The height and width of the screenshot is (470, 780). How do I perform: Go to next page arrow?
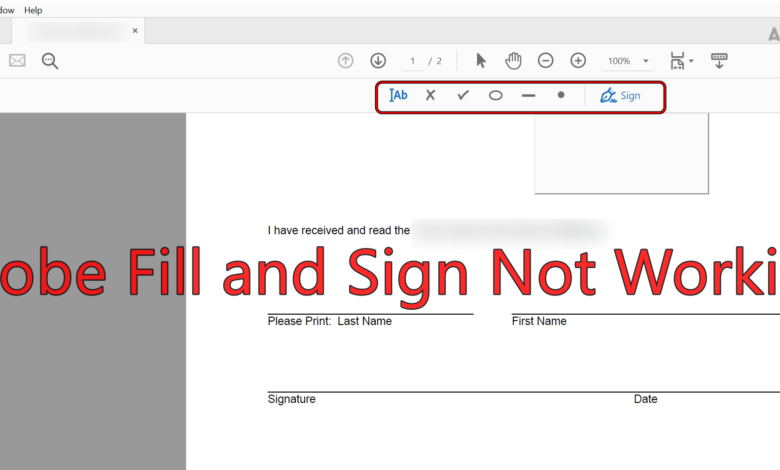pyautogui.click(x=378, y=61)
